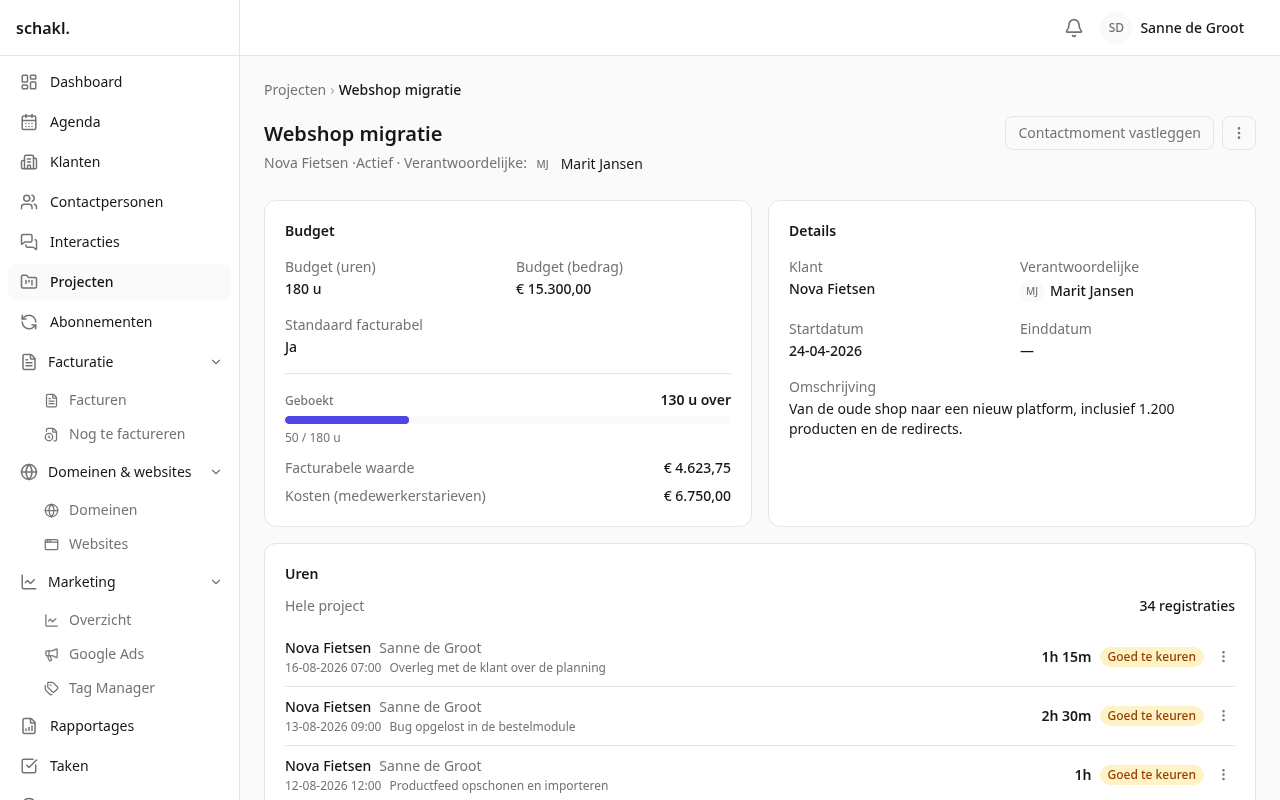This screenshot has width=1280, height=800.
Task: Click entry Overleg met de klant over de planning
Action: click(x=497, y=668)
